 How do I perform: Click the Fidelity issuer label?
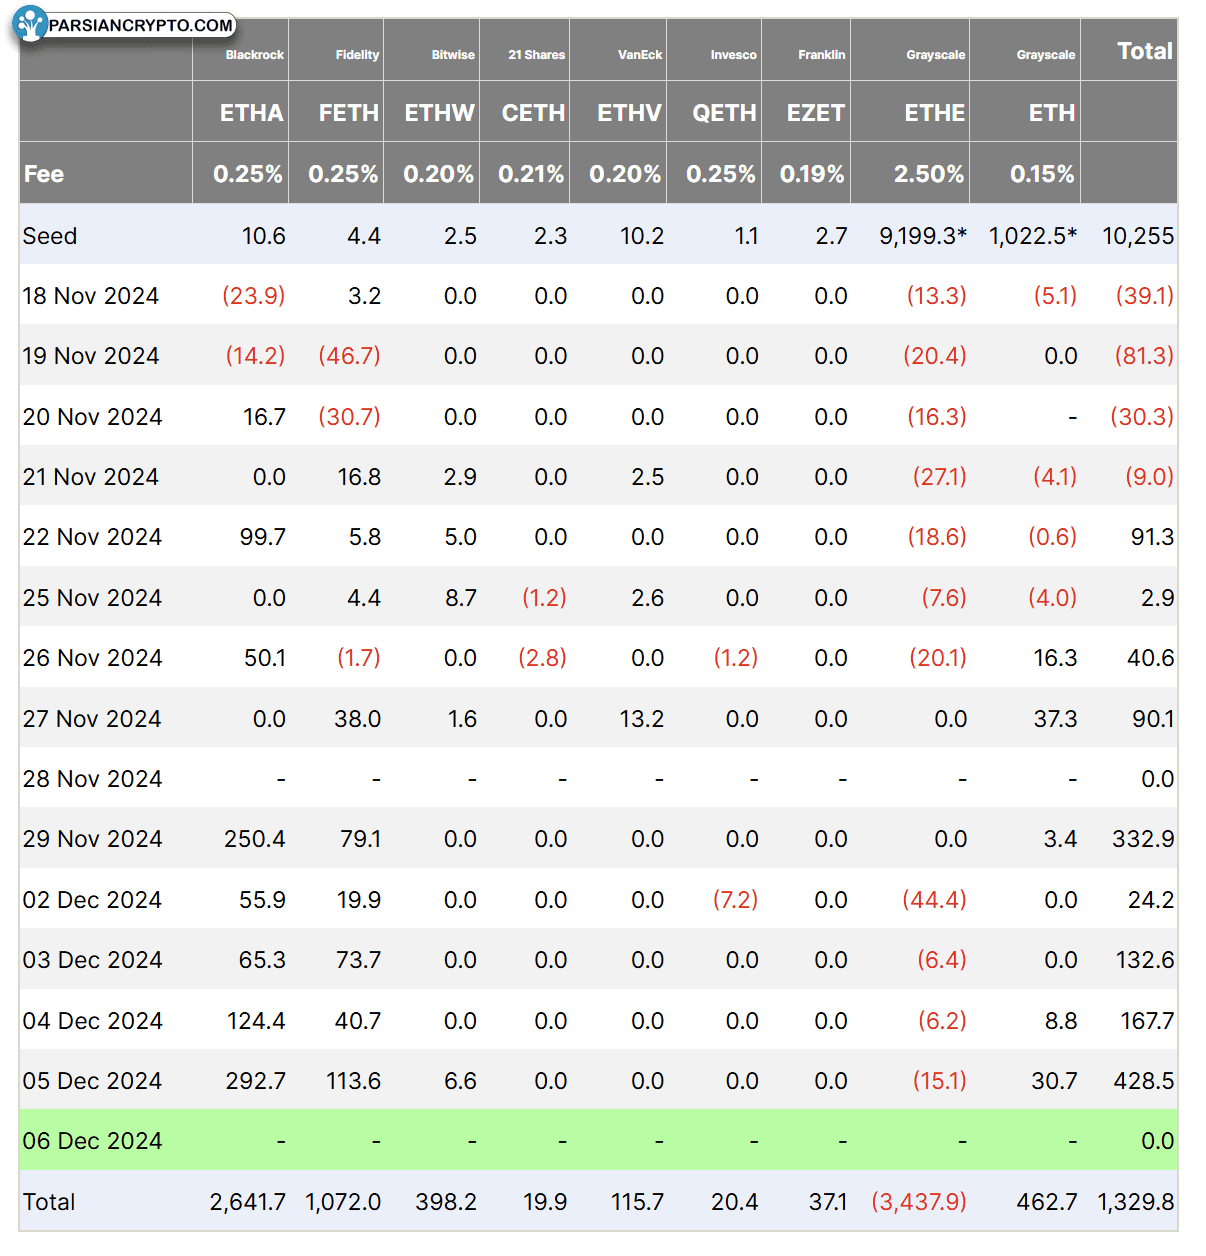(357, 55)
